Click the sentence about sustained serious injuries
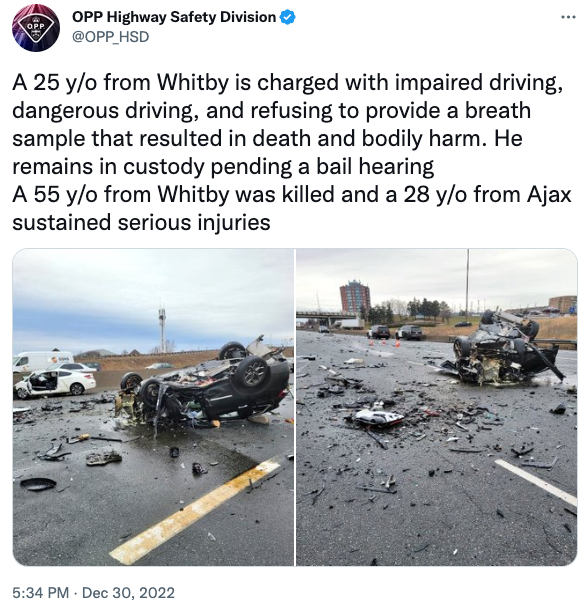The width and height of the screenshot is (586, 610). coord(141,223)
